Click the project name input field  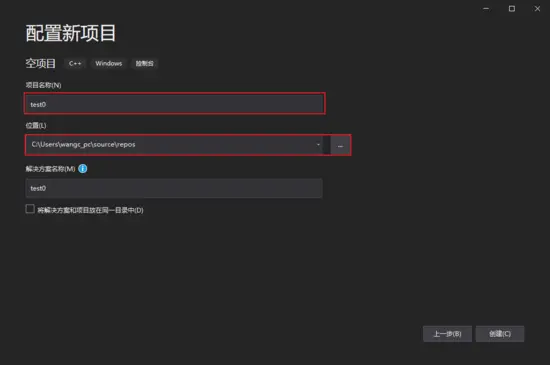(175, 104)
